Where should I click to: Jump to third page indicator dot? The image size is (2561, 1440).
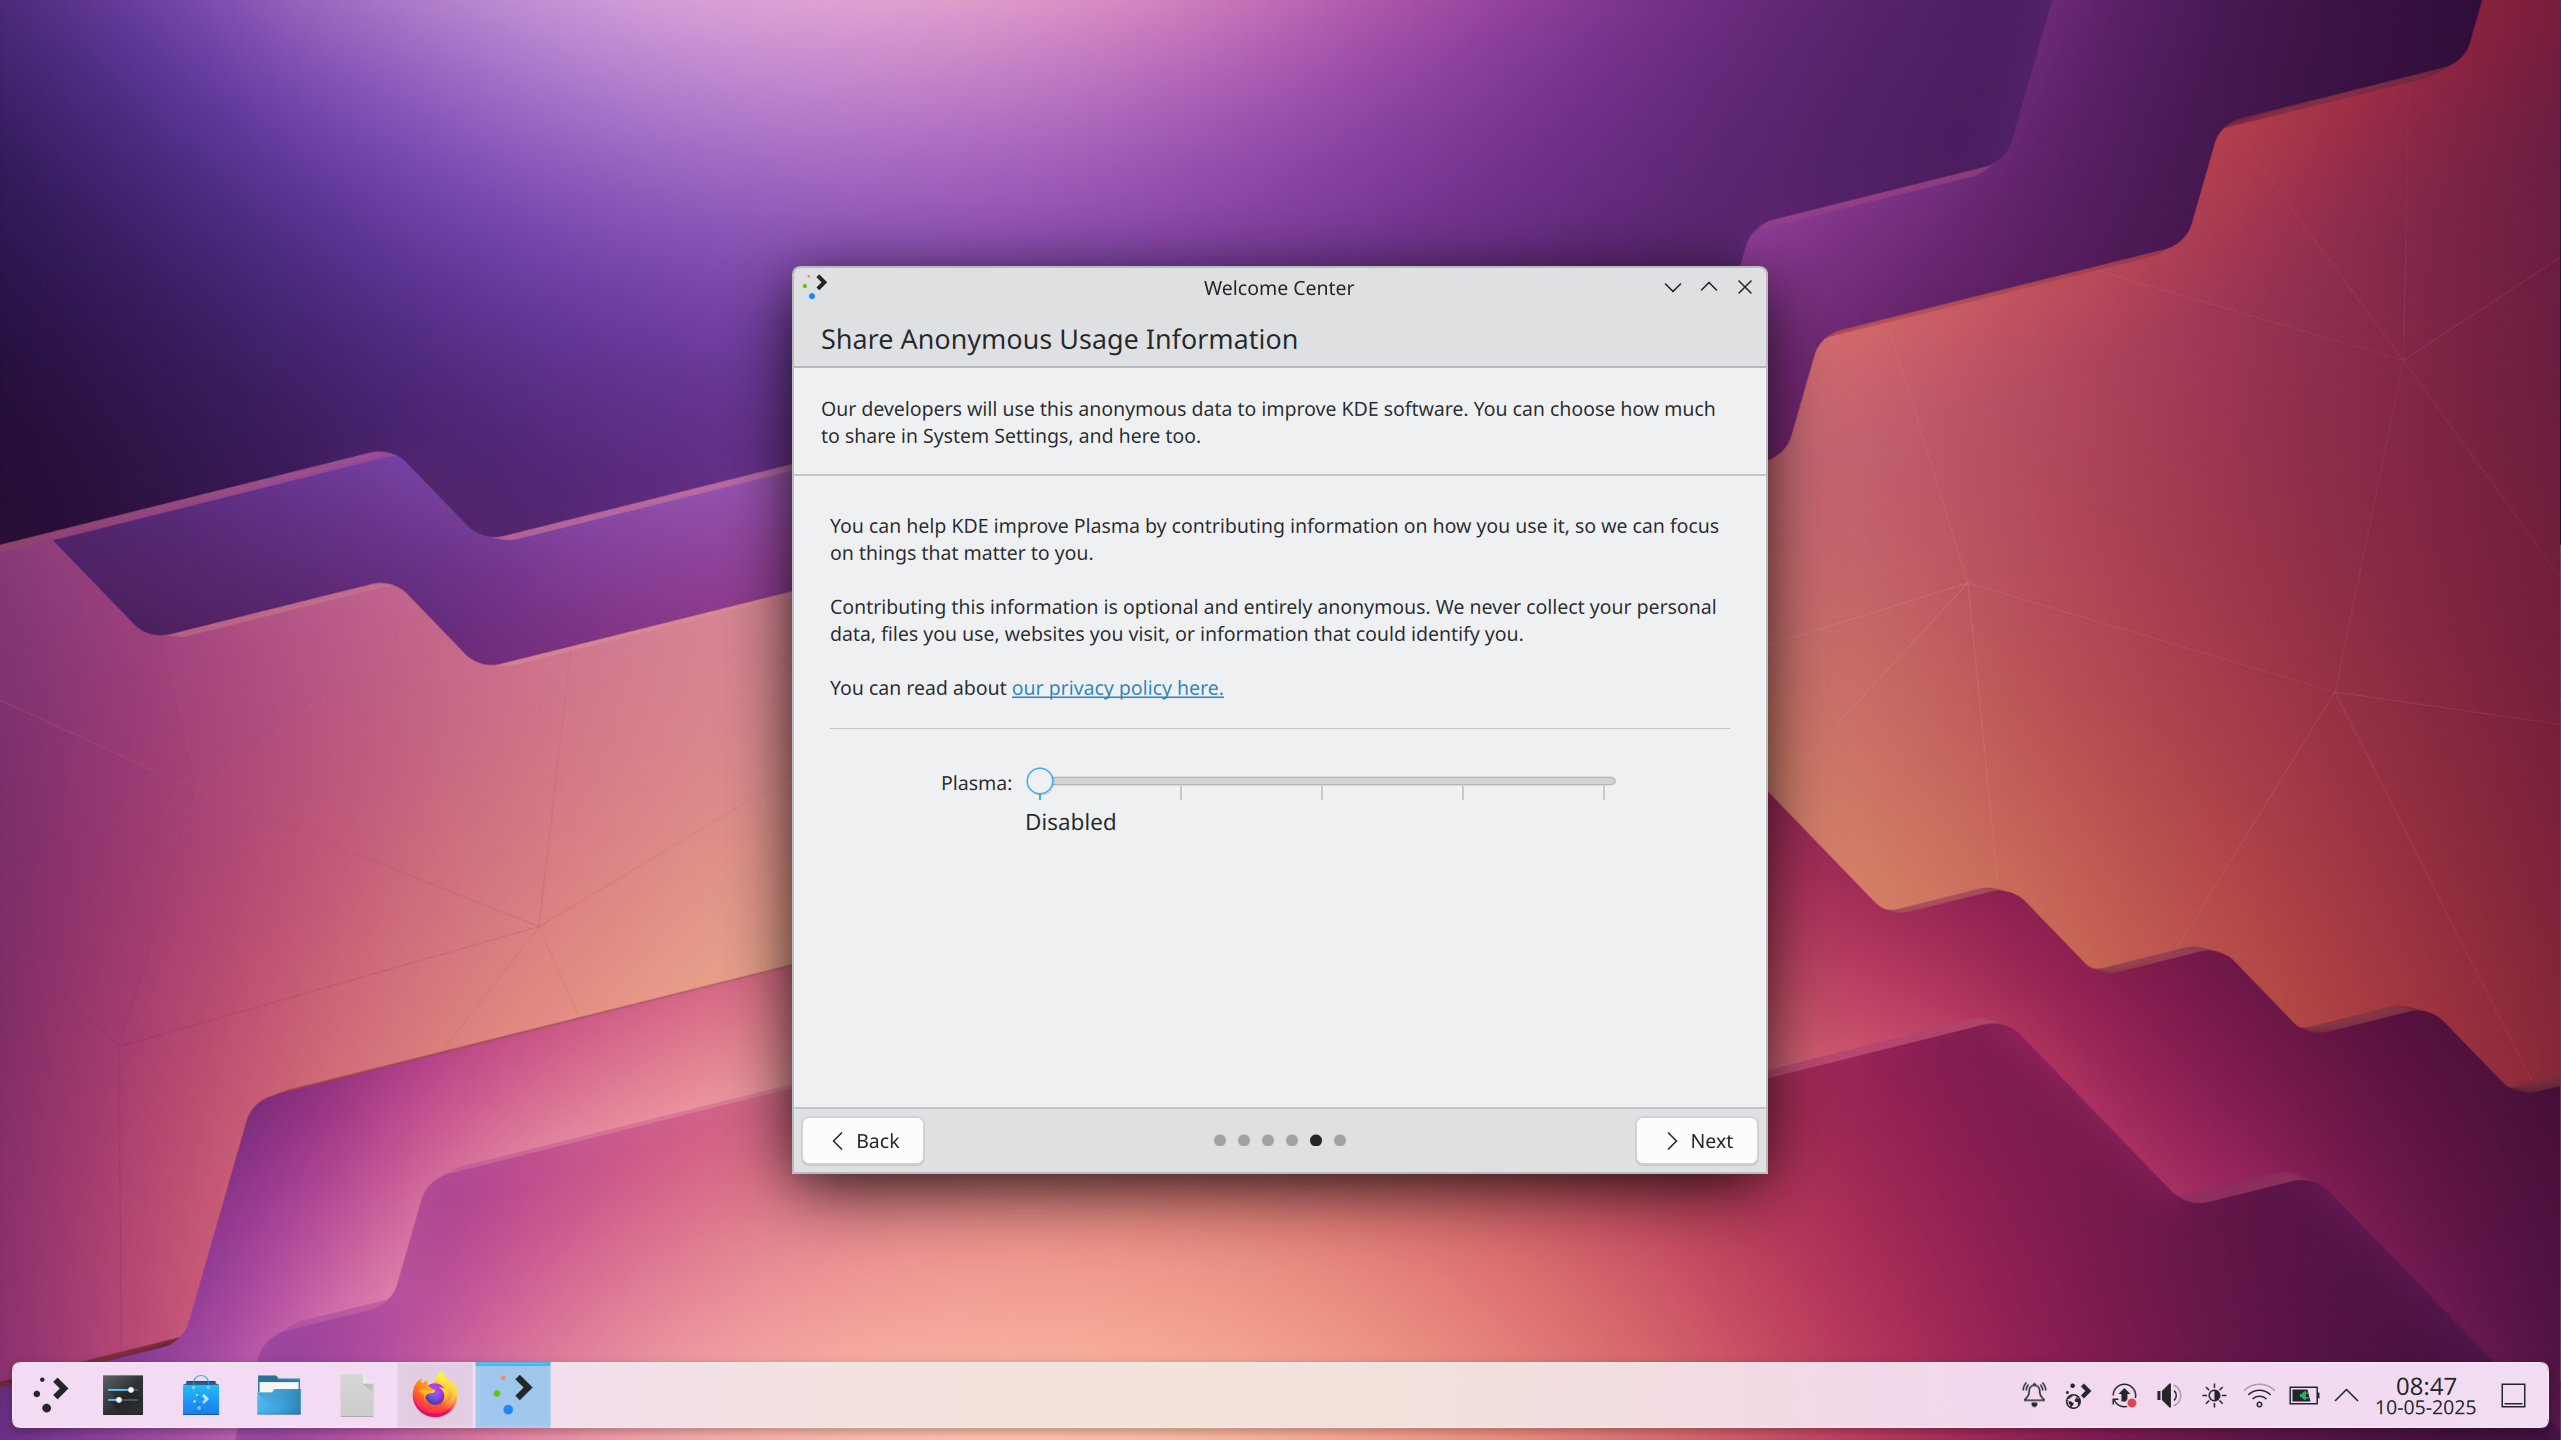[1268, 1141]
